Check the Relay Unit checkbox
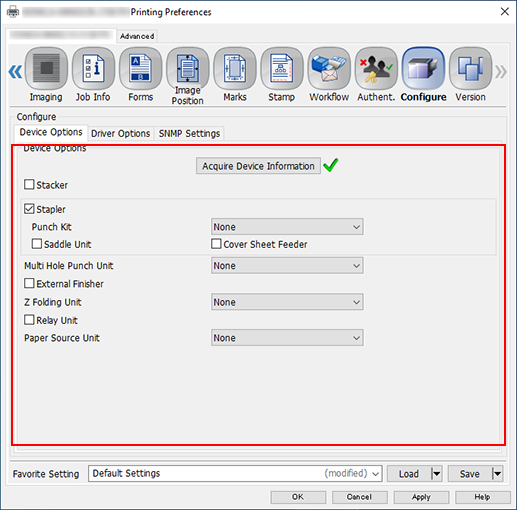This screenshot has width=517, height=510. [29, 320]
